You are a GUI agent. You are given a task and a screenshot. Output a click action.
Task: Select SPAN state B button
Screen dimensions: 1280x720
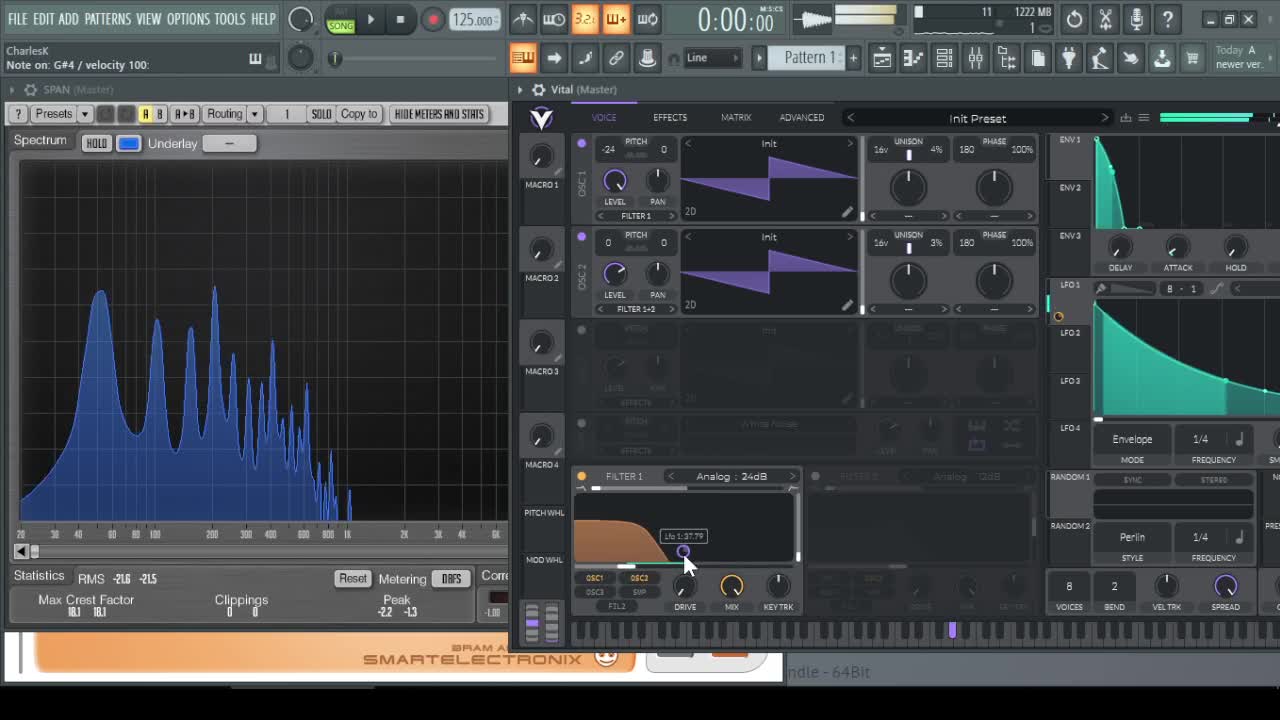tap(159, 114)
